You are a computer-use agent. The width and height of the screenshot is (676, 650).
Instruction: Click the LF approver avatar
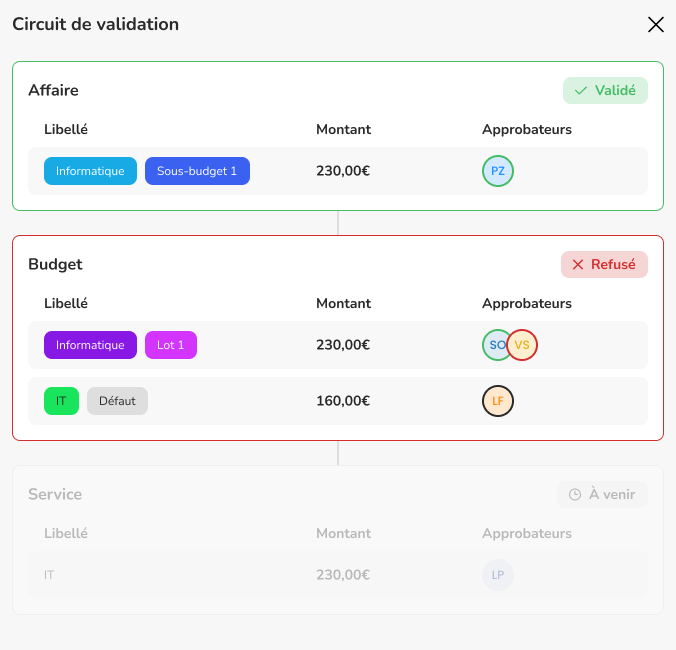pyautogui.click(x=498, y=401)
